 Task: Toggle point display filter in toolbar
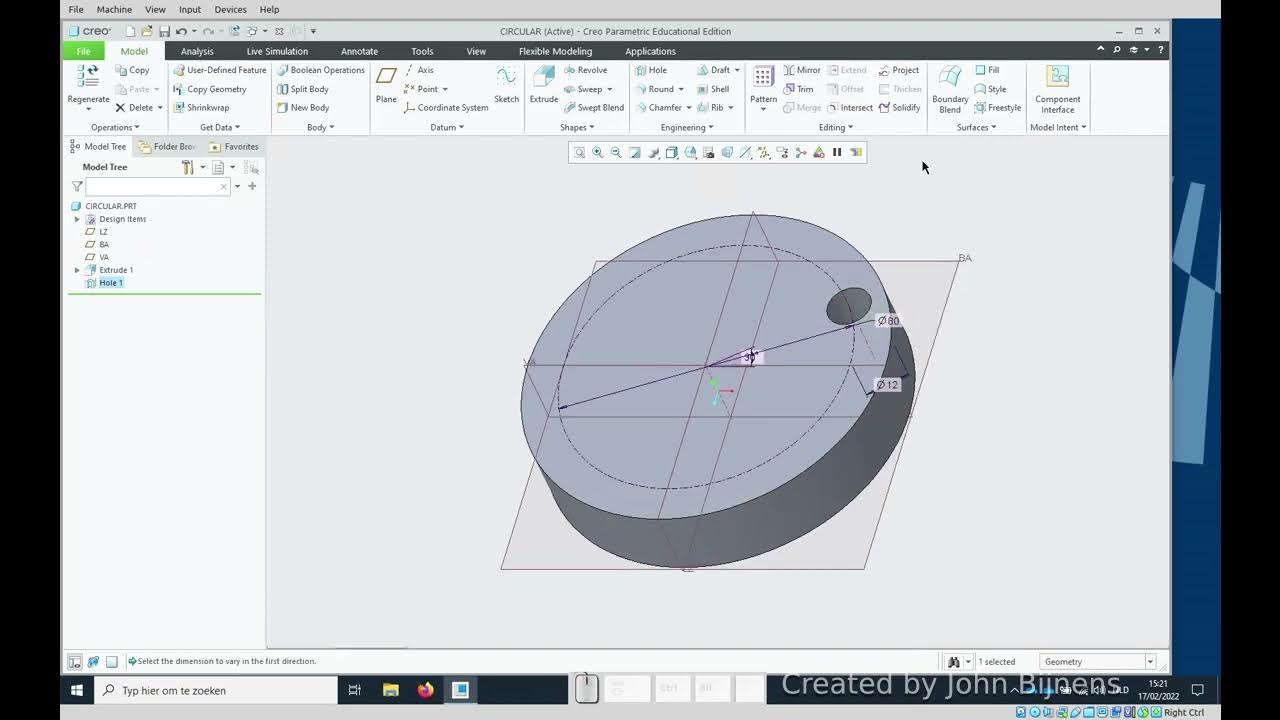(x=764, y=153)
